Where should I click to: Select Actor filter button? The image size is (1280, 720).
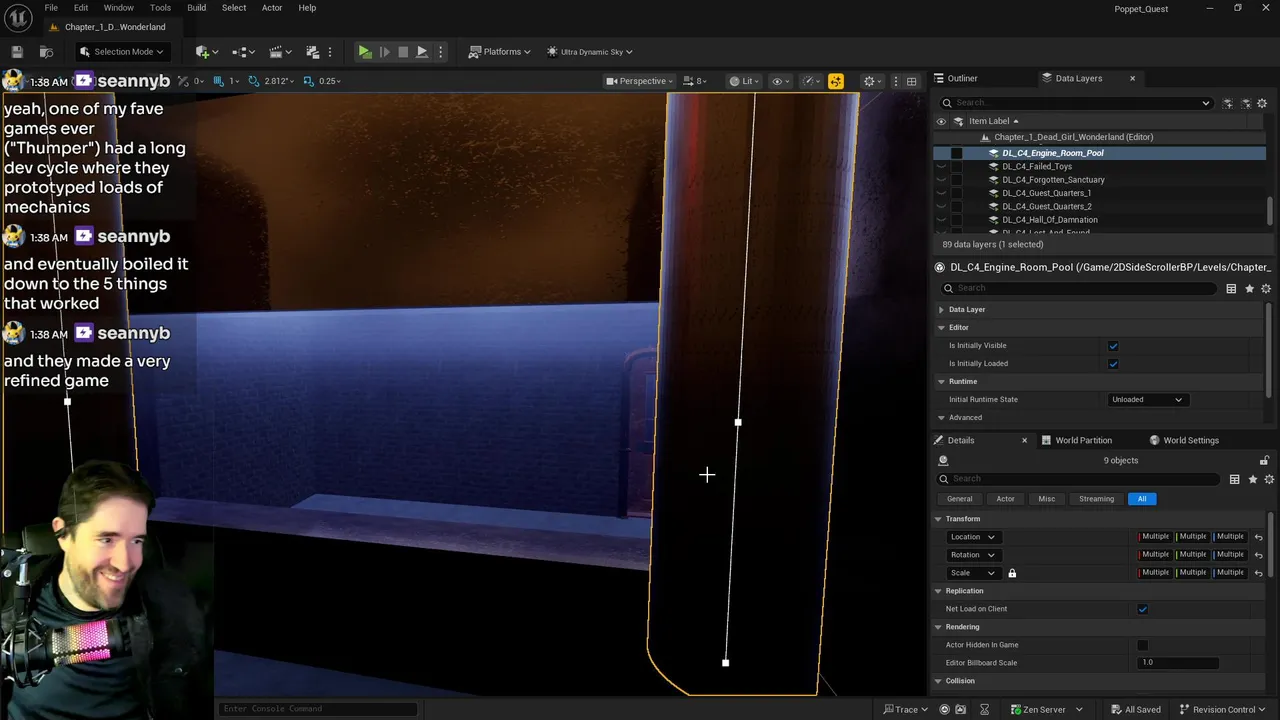(x=1005, y=499)
